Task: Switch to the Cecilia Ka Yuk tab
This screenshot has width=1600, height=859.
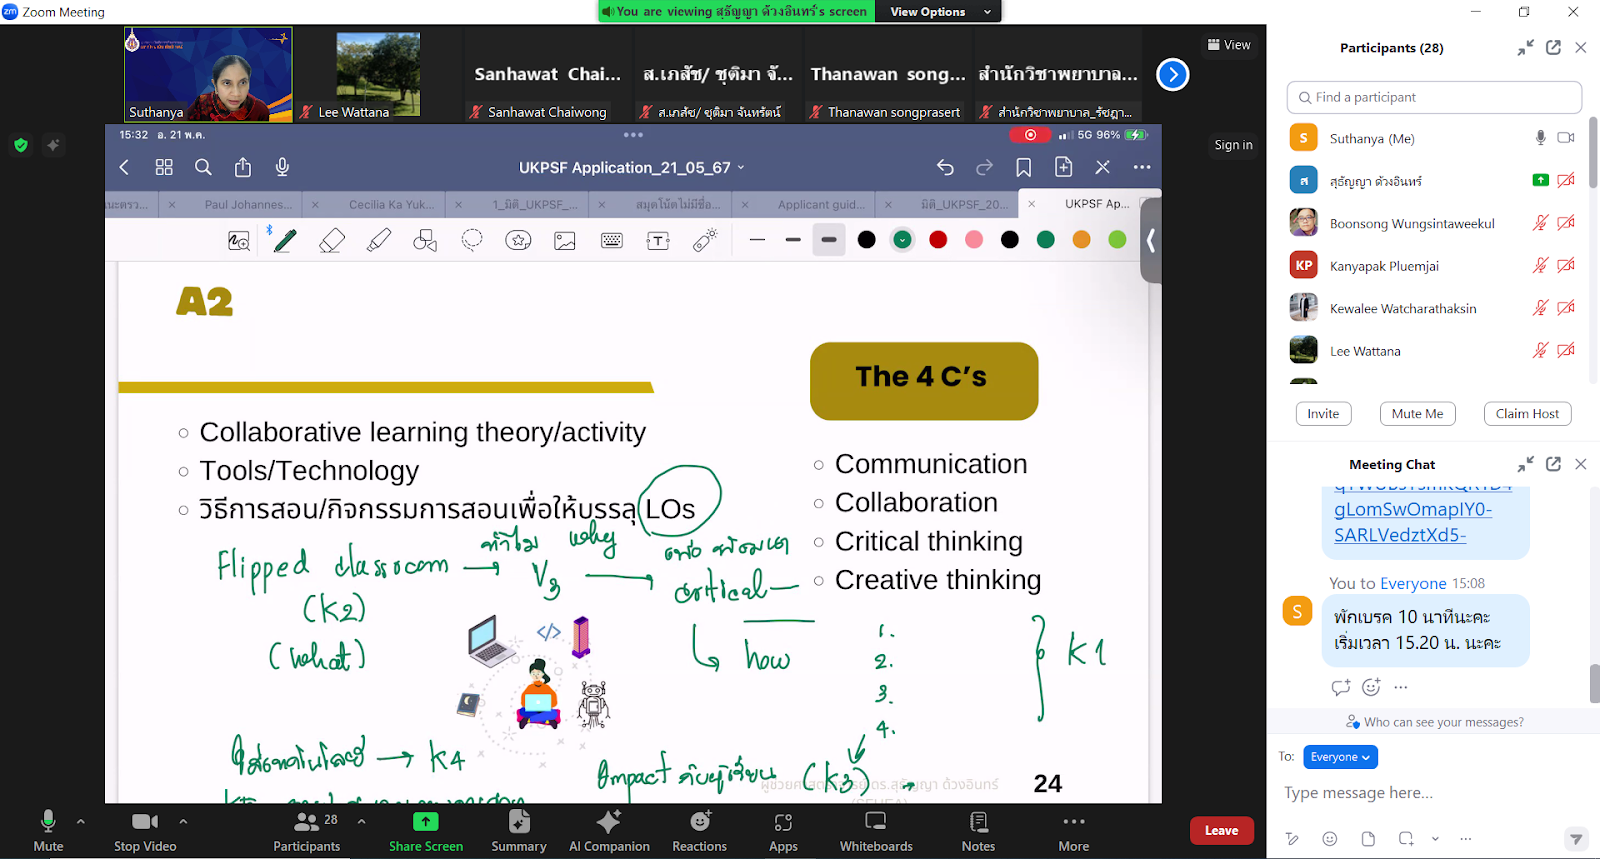Action: 392,204
